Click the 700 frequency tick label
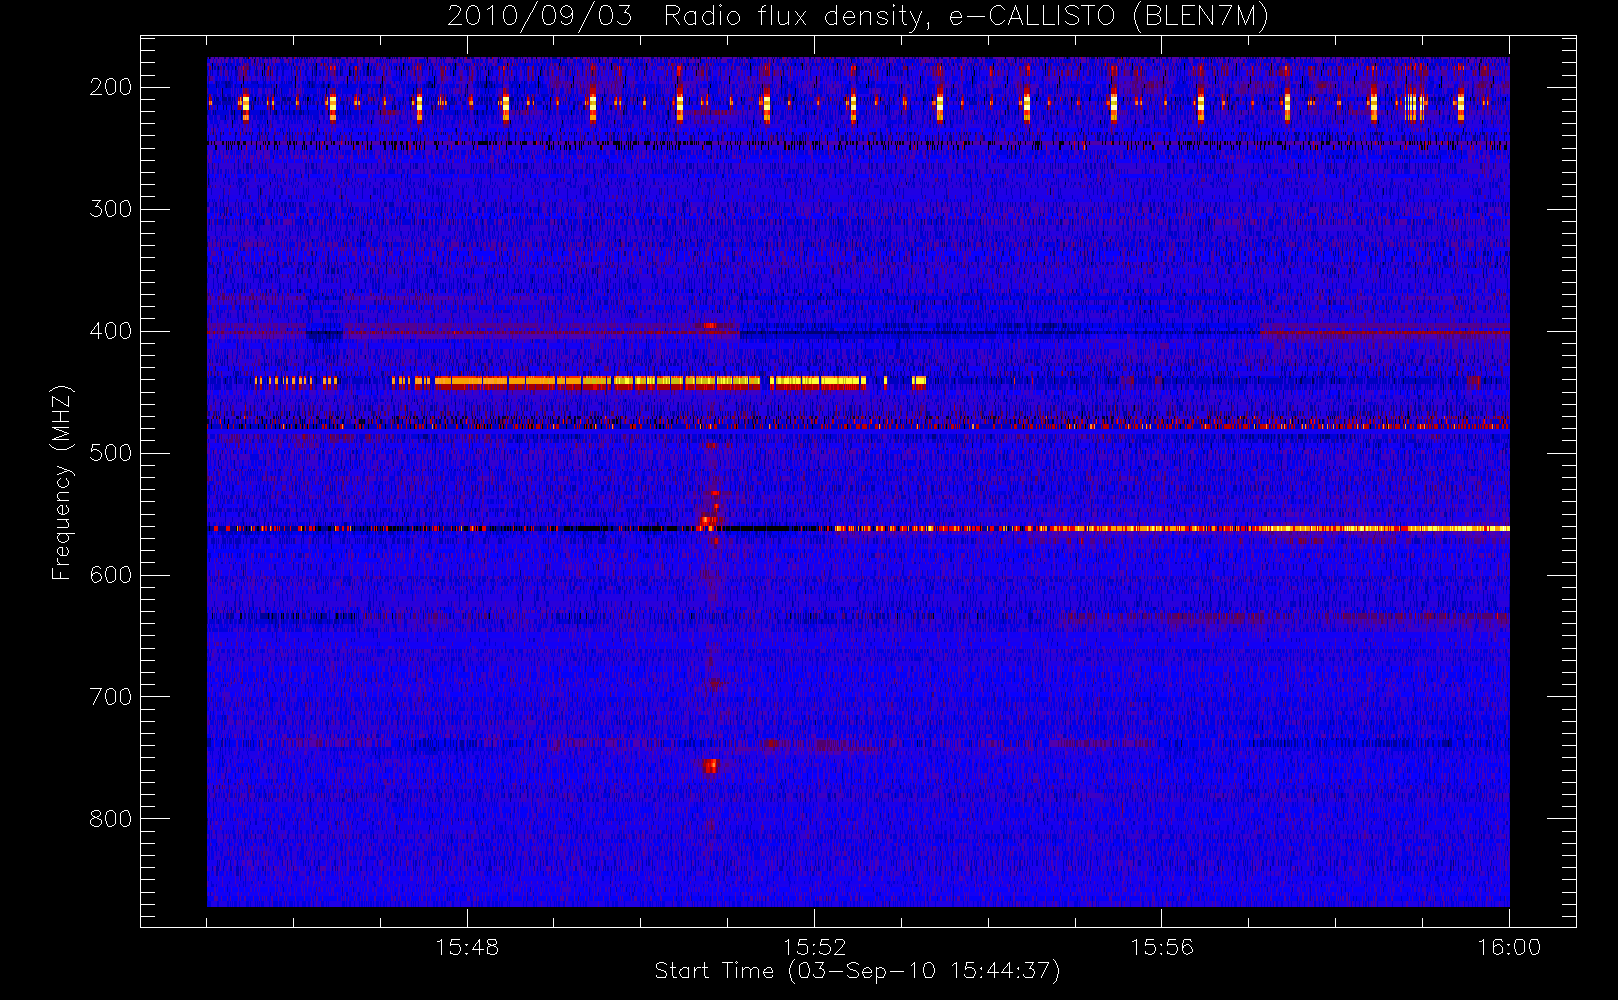Image resolution: width=1618 pixels, height=1000 pixels. pos(111,697)
